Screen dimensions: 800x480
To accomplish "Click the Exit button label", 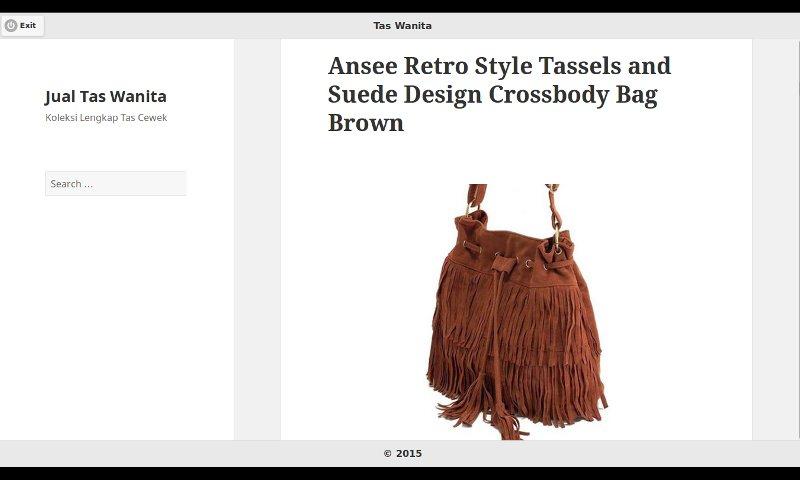I will (28, 26).
